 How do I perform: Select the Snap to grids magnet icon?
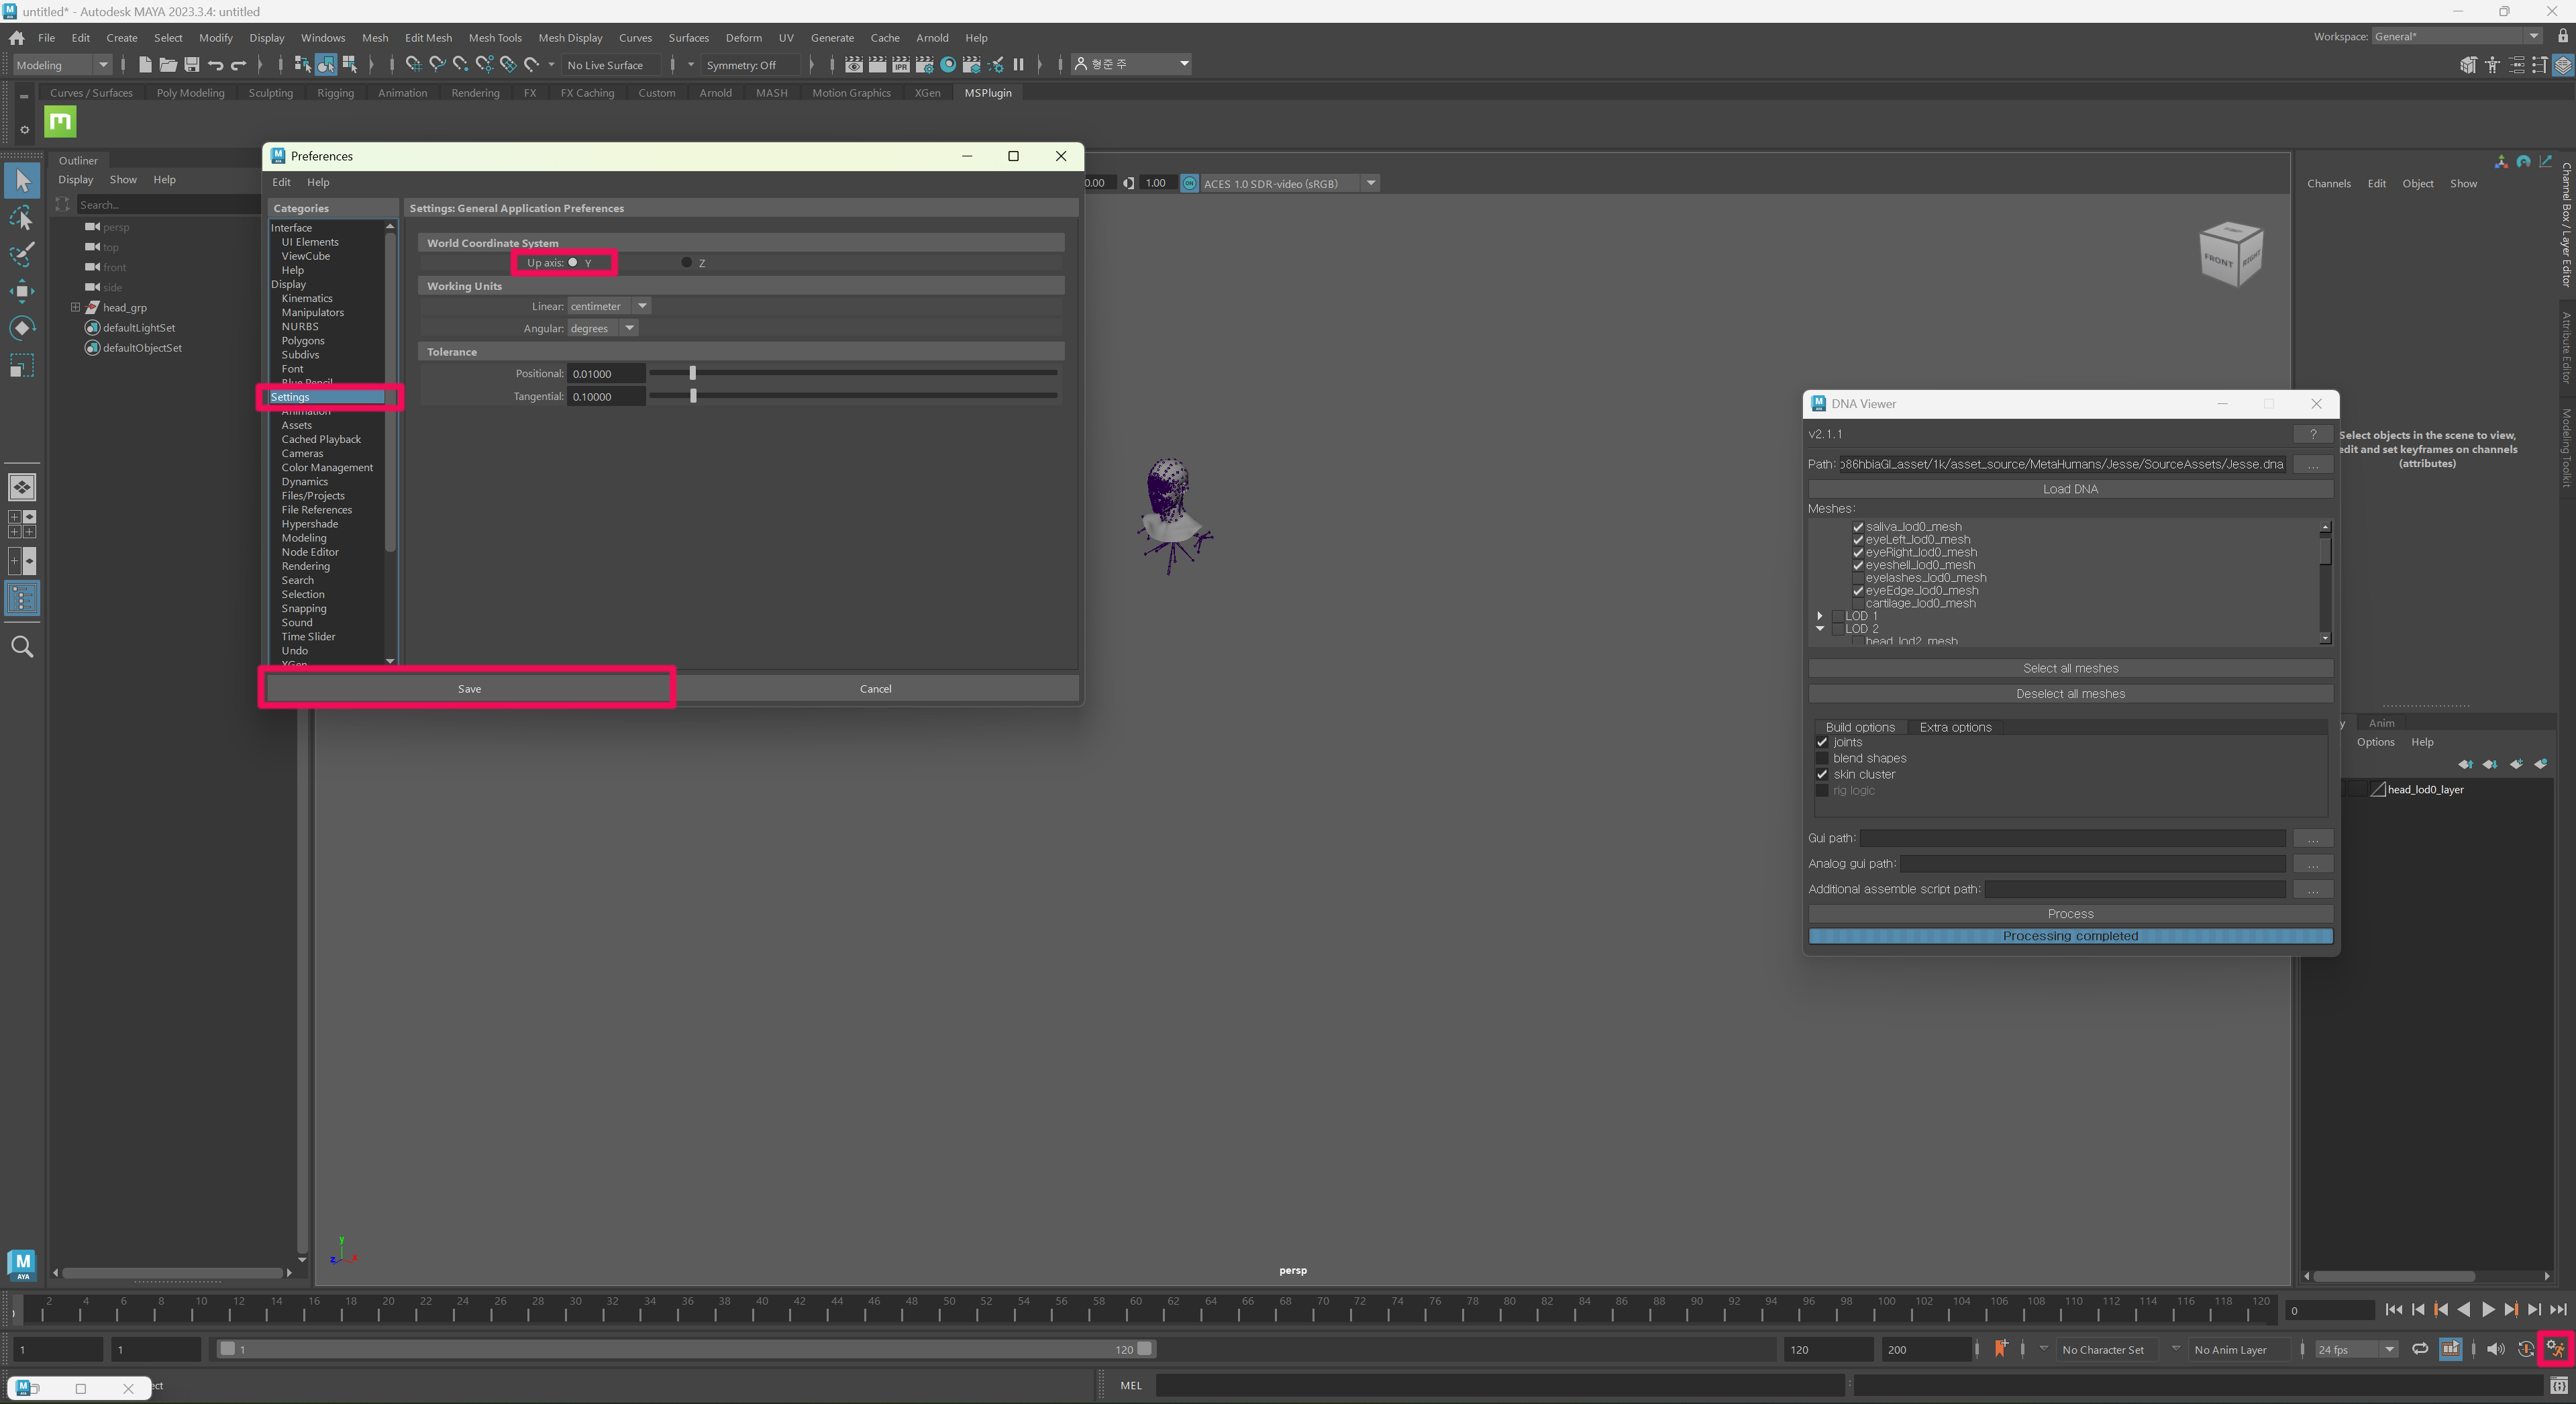tap(413, 64)
